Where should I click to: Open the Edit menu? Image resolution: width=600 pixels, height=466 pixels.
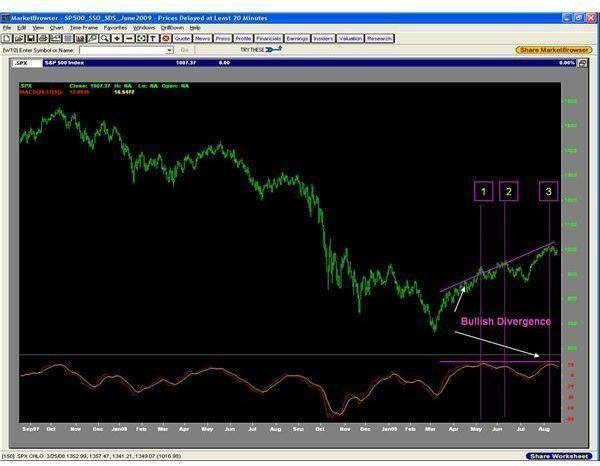(x=21, y=28)
